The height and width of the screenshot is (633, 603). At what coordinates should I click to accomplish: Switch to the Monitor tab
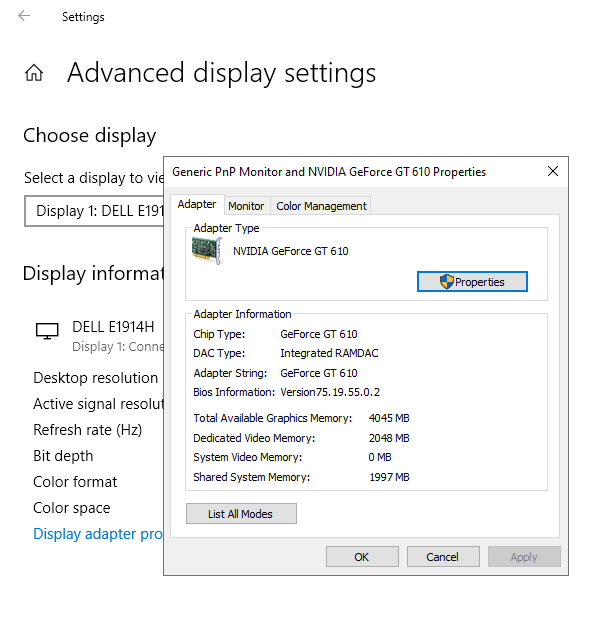(246, 206)
